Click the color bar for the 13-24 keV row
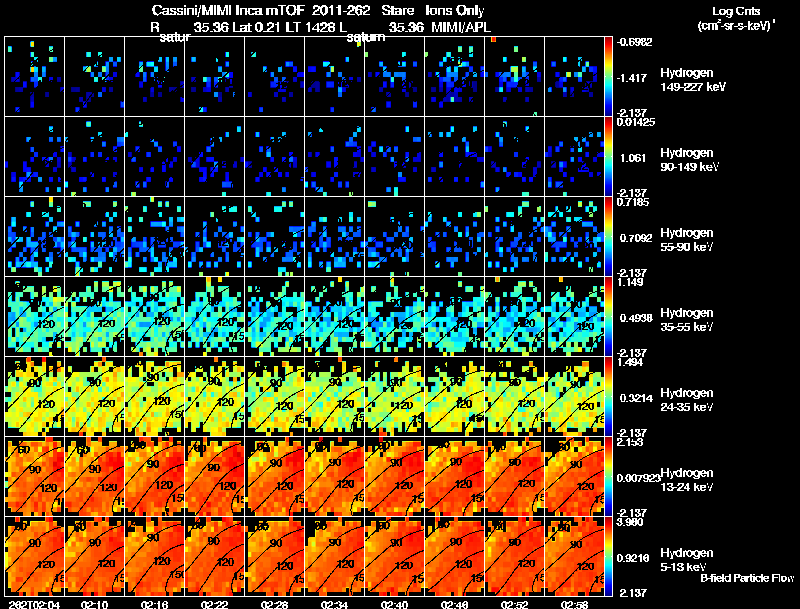This screenshot has height=609, width=800. [608, 477]
